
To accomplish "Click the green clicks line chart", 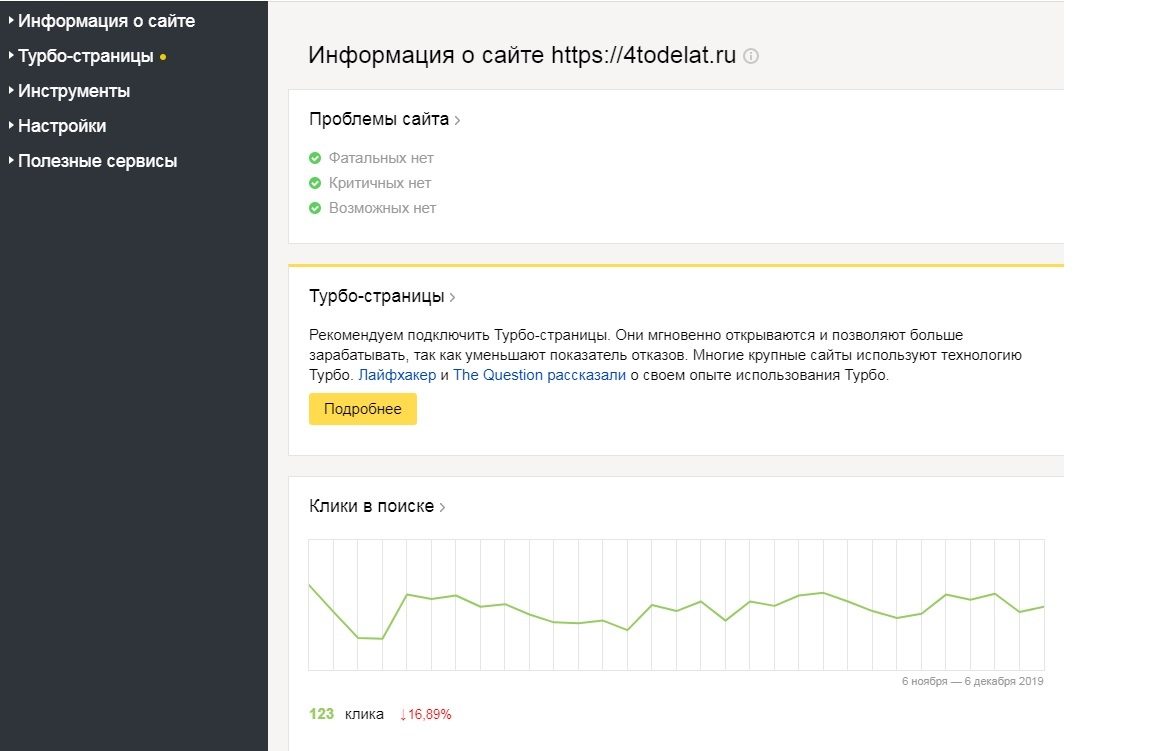I will pos(676,606).
